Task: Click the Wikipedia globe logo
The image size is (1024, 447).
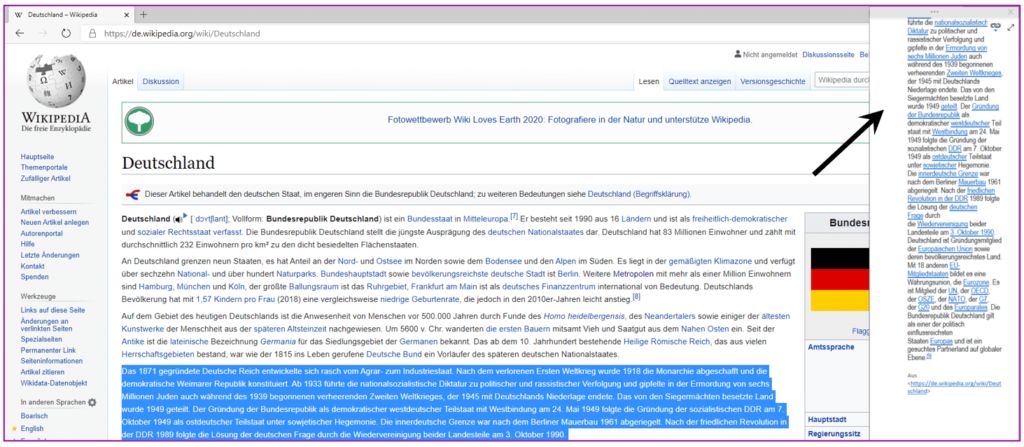Action: pyautogui.click(x=55, y=88)
